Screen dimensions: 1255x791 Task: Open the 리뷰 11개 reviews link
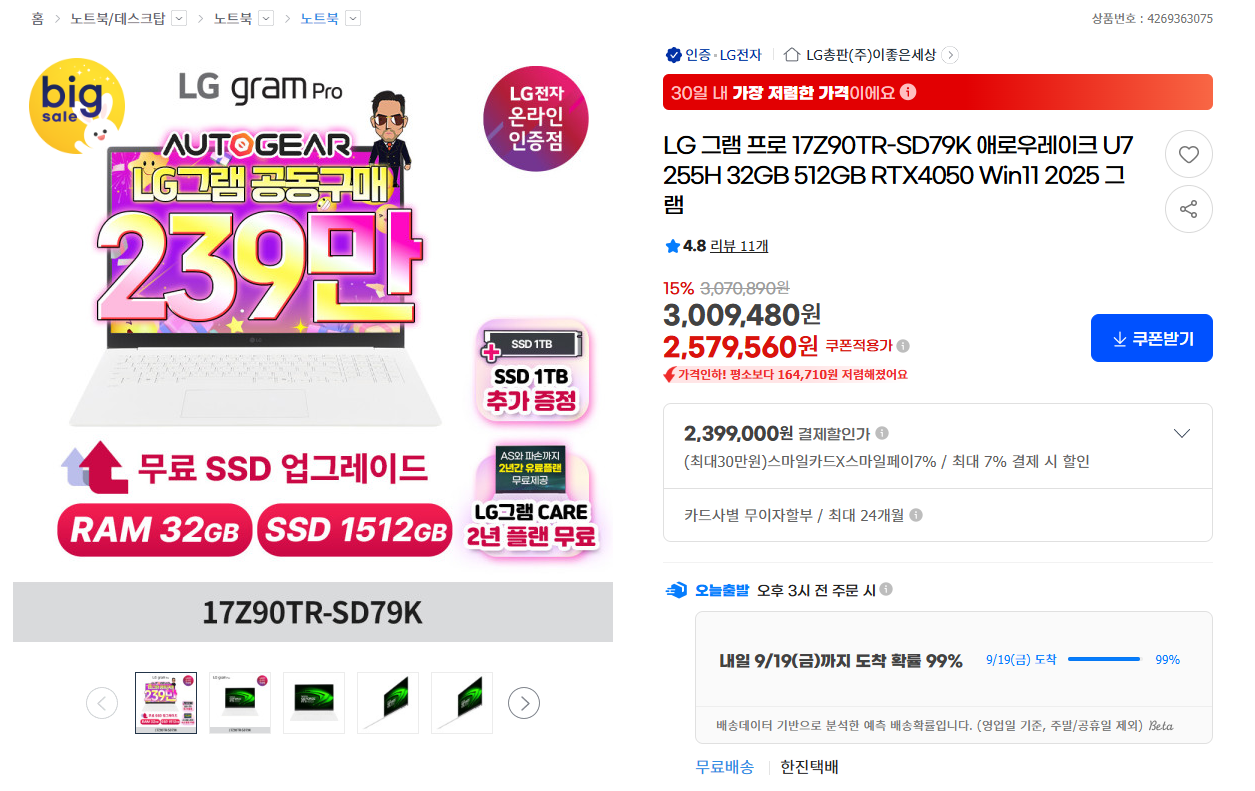click(x=739, y=246)
